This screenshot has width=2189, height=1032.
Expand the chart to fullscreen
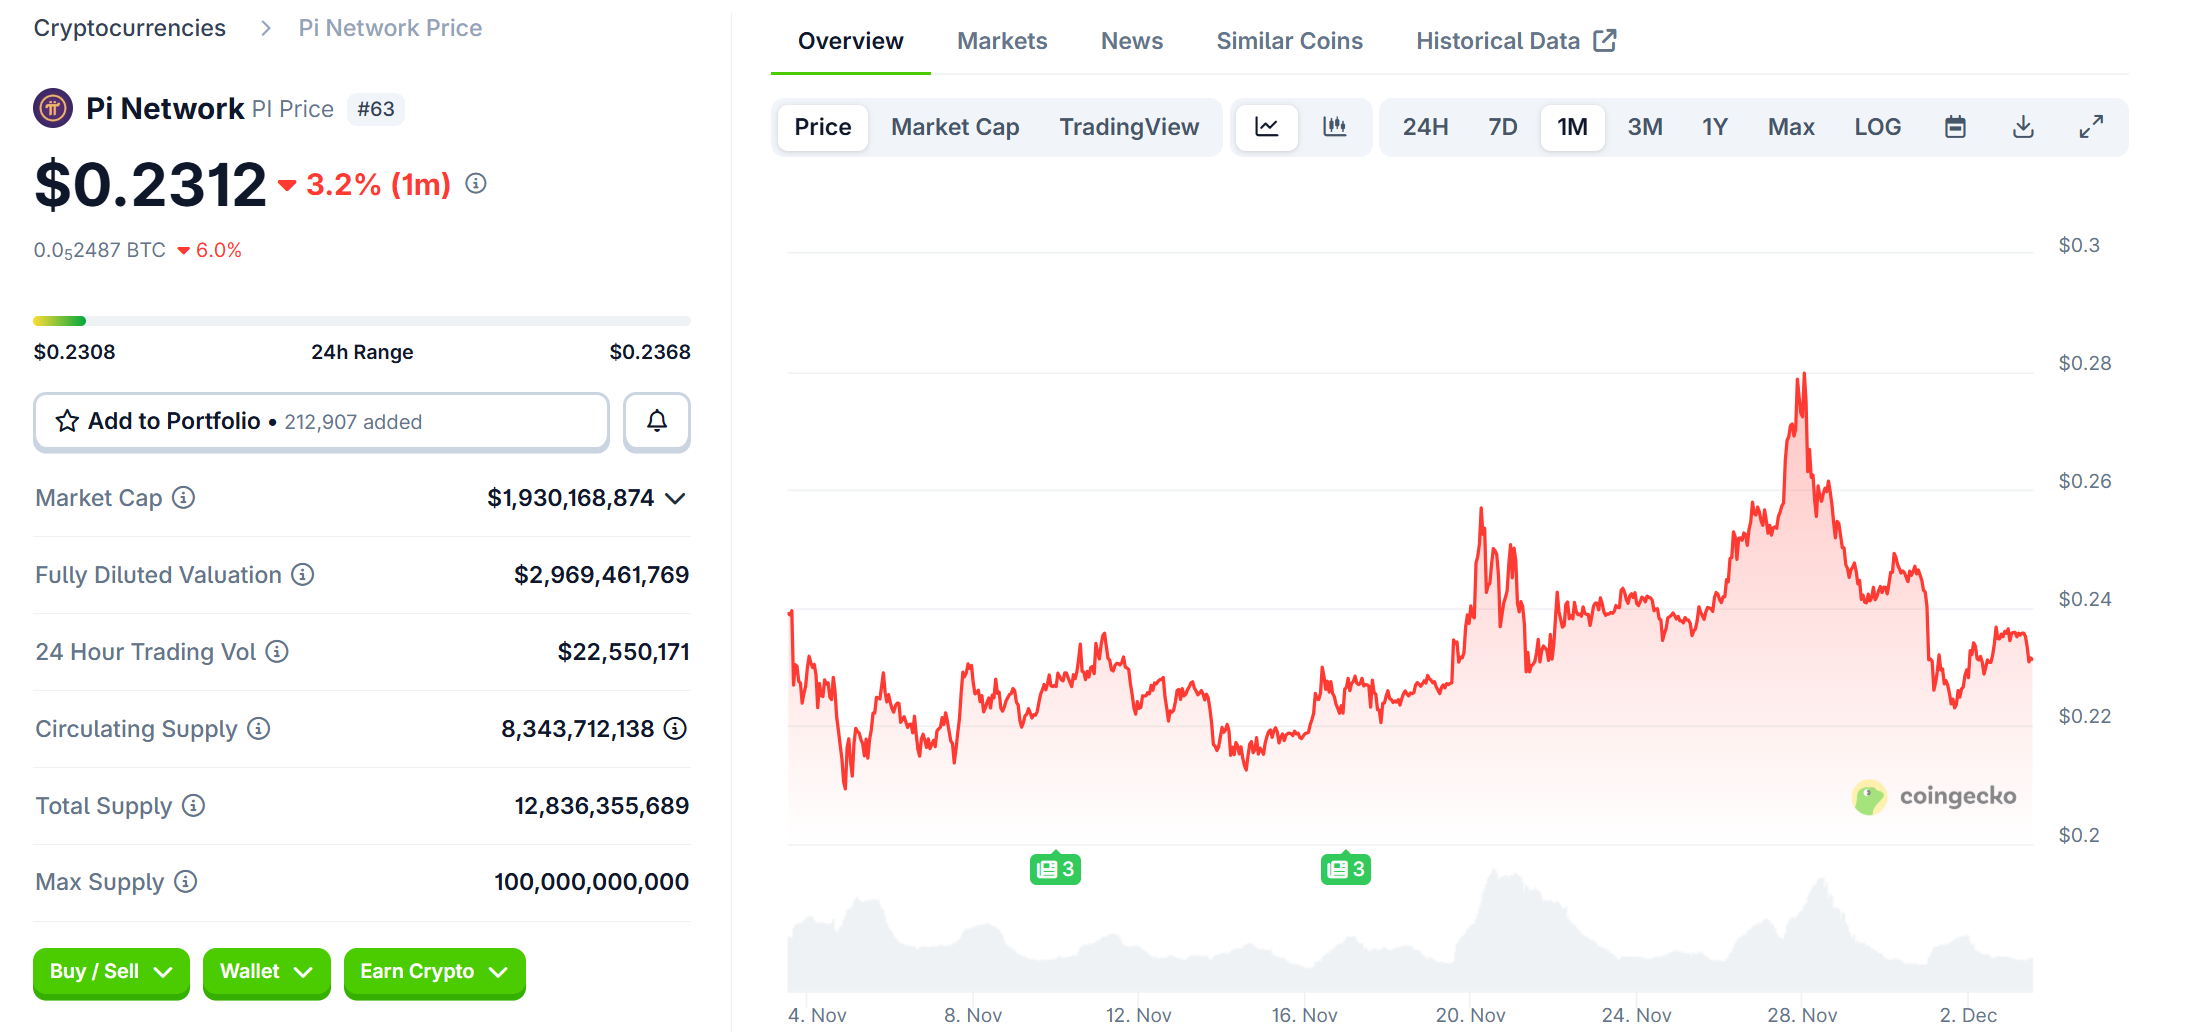(x=2091, y=127)
